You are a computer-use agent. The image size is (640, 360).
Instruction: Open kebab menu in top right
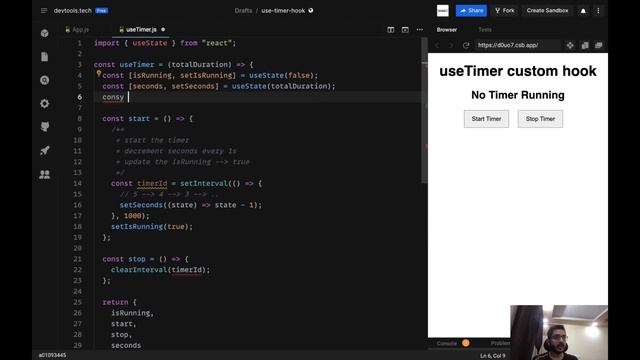tap(598, 11)
